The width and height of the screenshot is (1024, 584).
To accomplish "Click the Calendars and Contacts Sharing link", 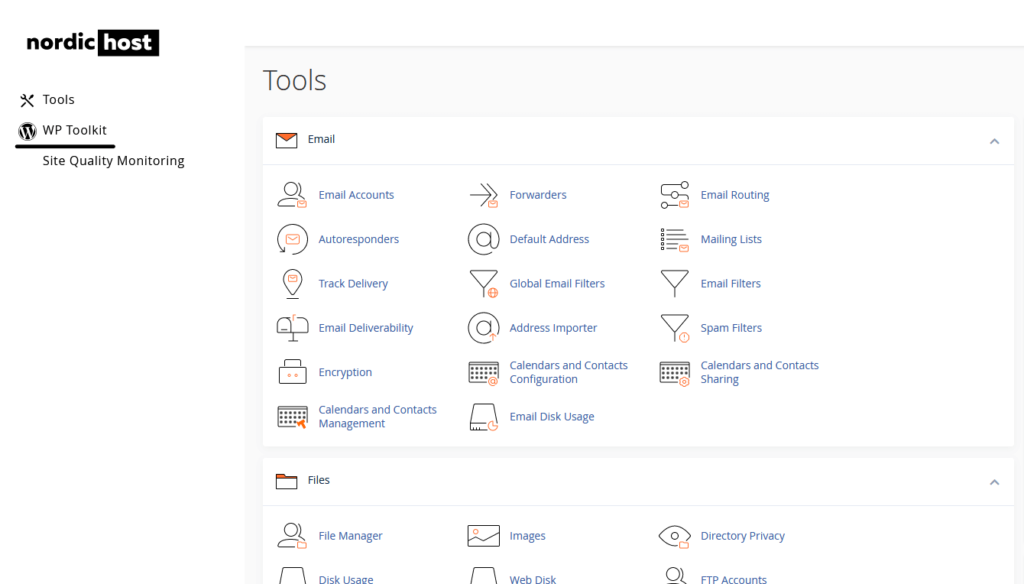I will point(758,372).
